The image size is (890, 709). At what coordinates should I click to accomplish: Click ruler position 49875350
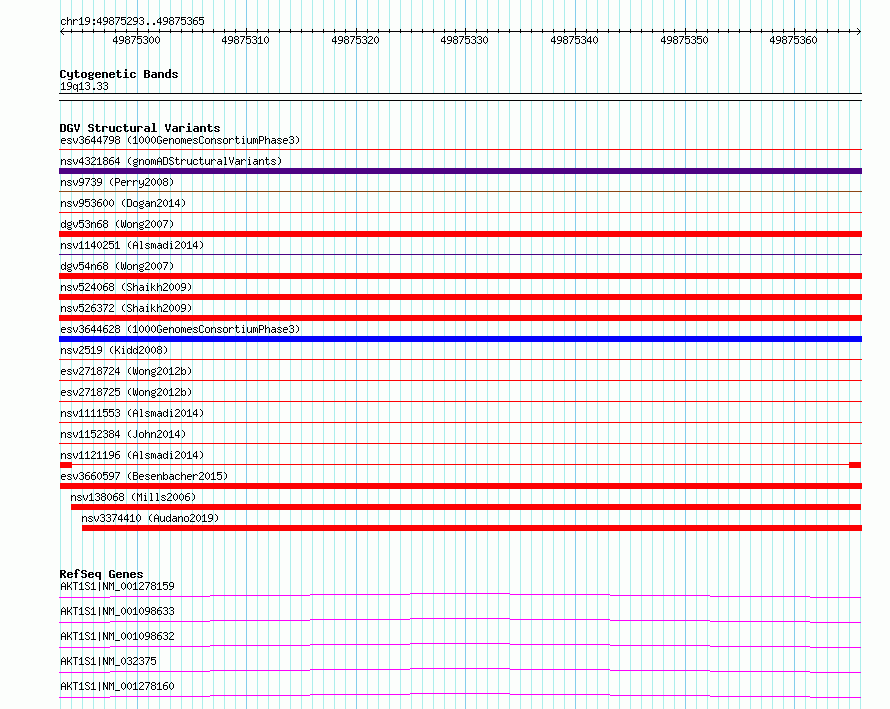click(685, 40)
